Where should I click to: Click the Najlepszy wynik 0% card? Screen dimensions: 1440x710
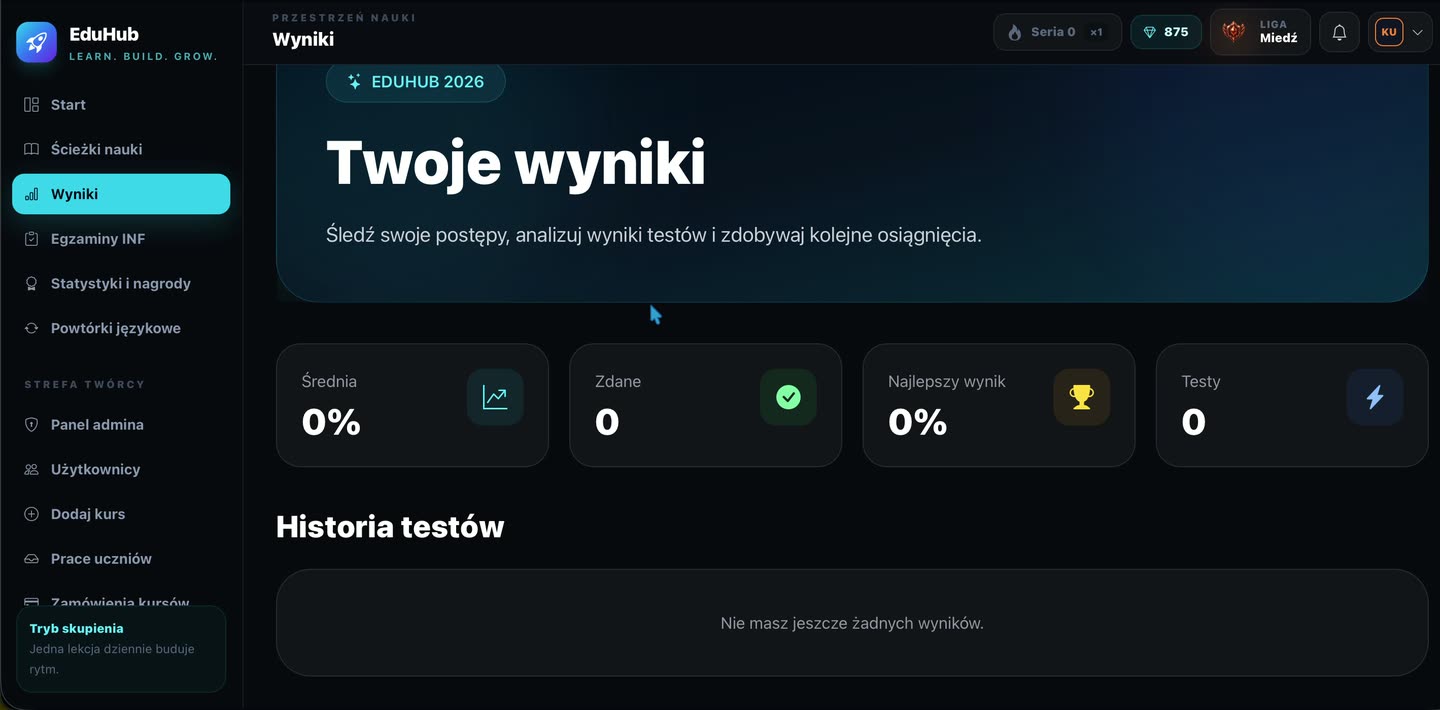coord(999,405)
